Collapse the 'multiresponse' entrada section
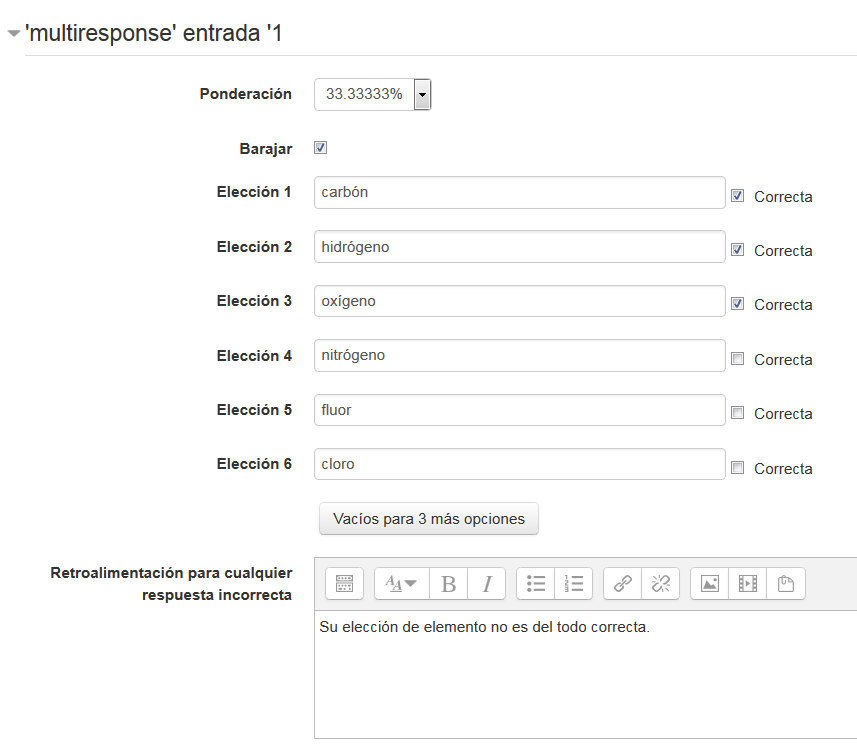The width and height of the screenshot is (857, 755). click(13, 34)
